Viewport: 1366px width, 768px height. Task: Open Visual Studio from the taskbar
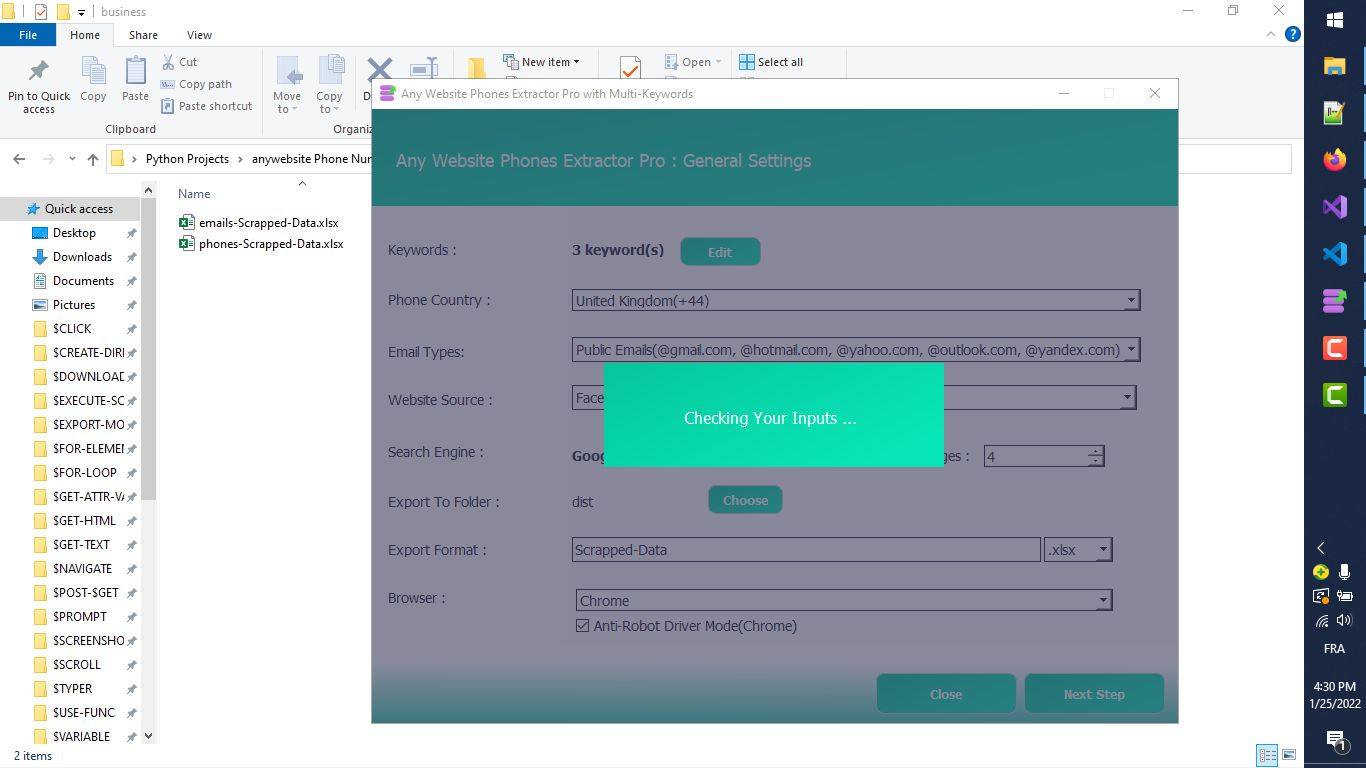click(1335, 207)
